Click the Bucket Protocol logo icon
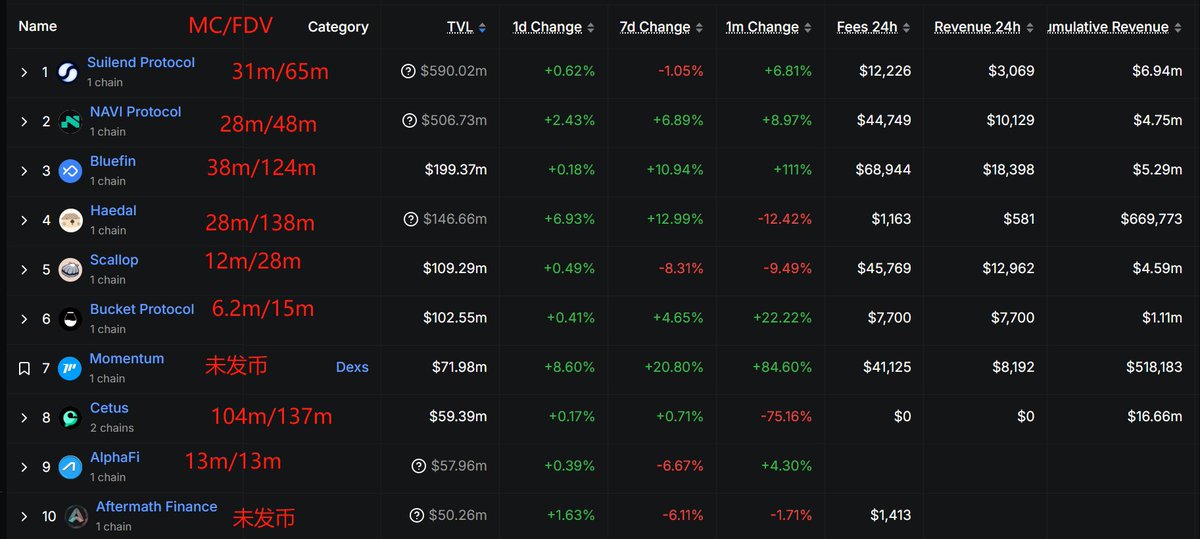This screenshot has height=539, width=1200. click(x=70, y=319)
